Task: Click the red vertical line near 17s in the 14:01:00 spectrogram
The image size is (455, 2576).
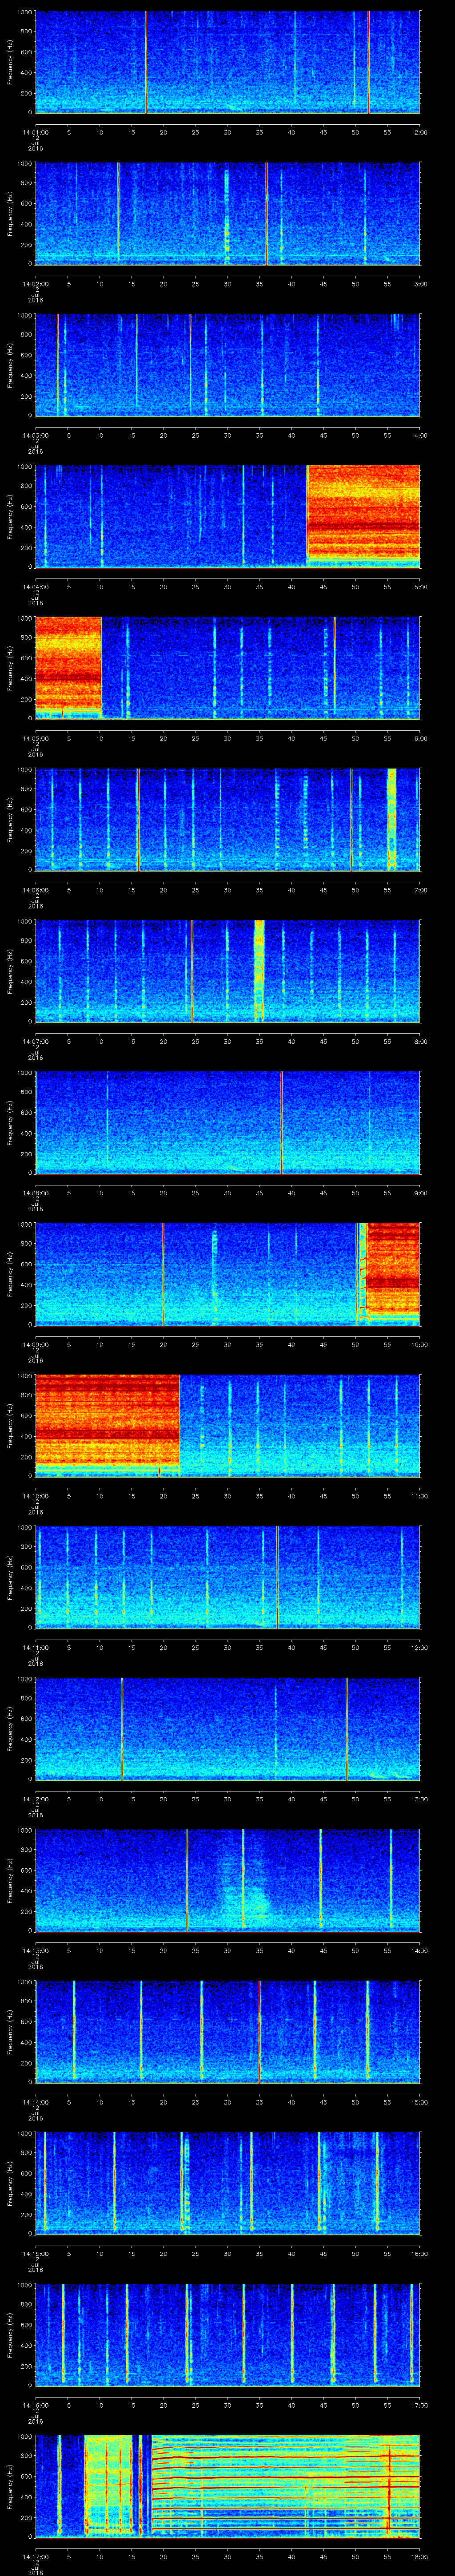Action: (146, 62)
